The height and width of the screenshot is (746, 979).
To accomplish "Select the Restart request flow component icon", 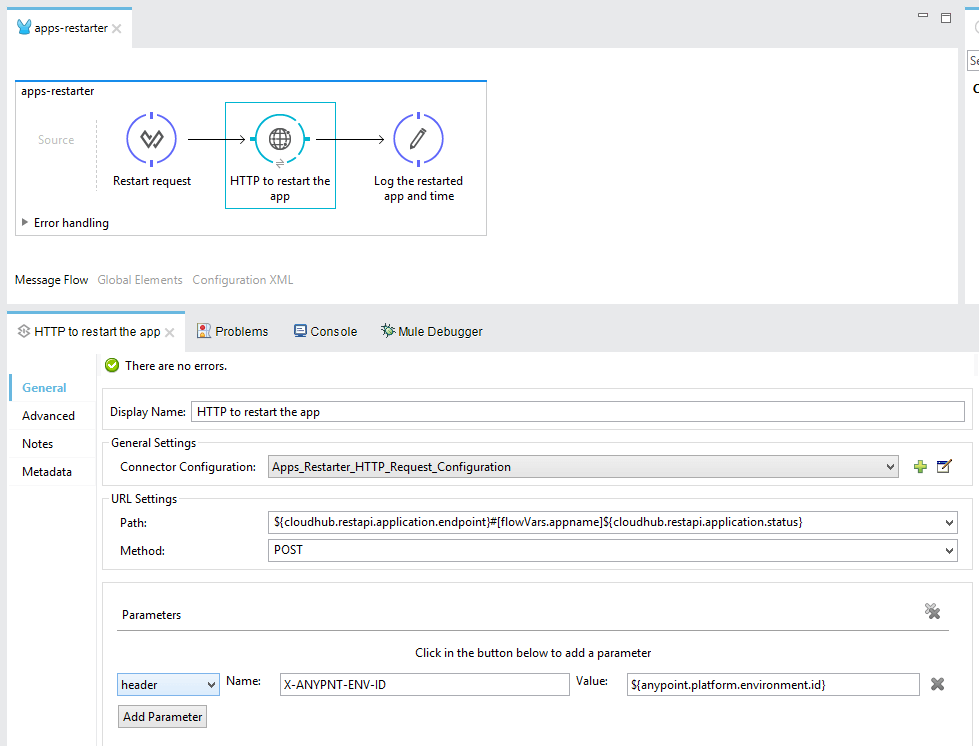I will point(152,139).
